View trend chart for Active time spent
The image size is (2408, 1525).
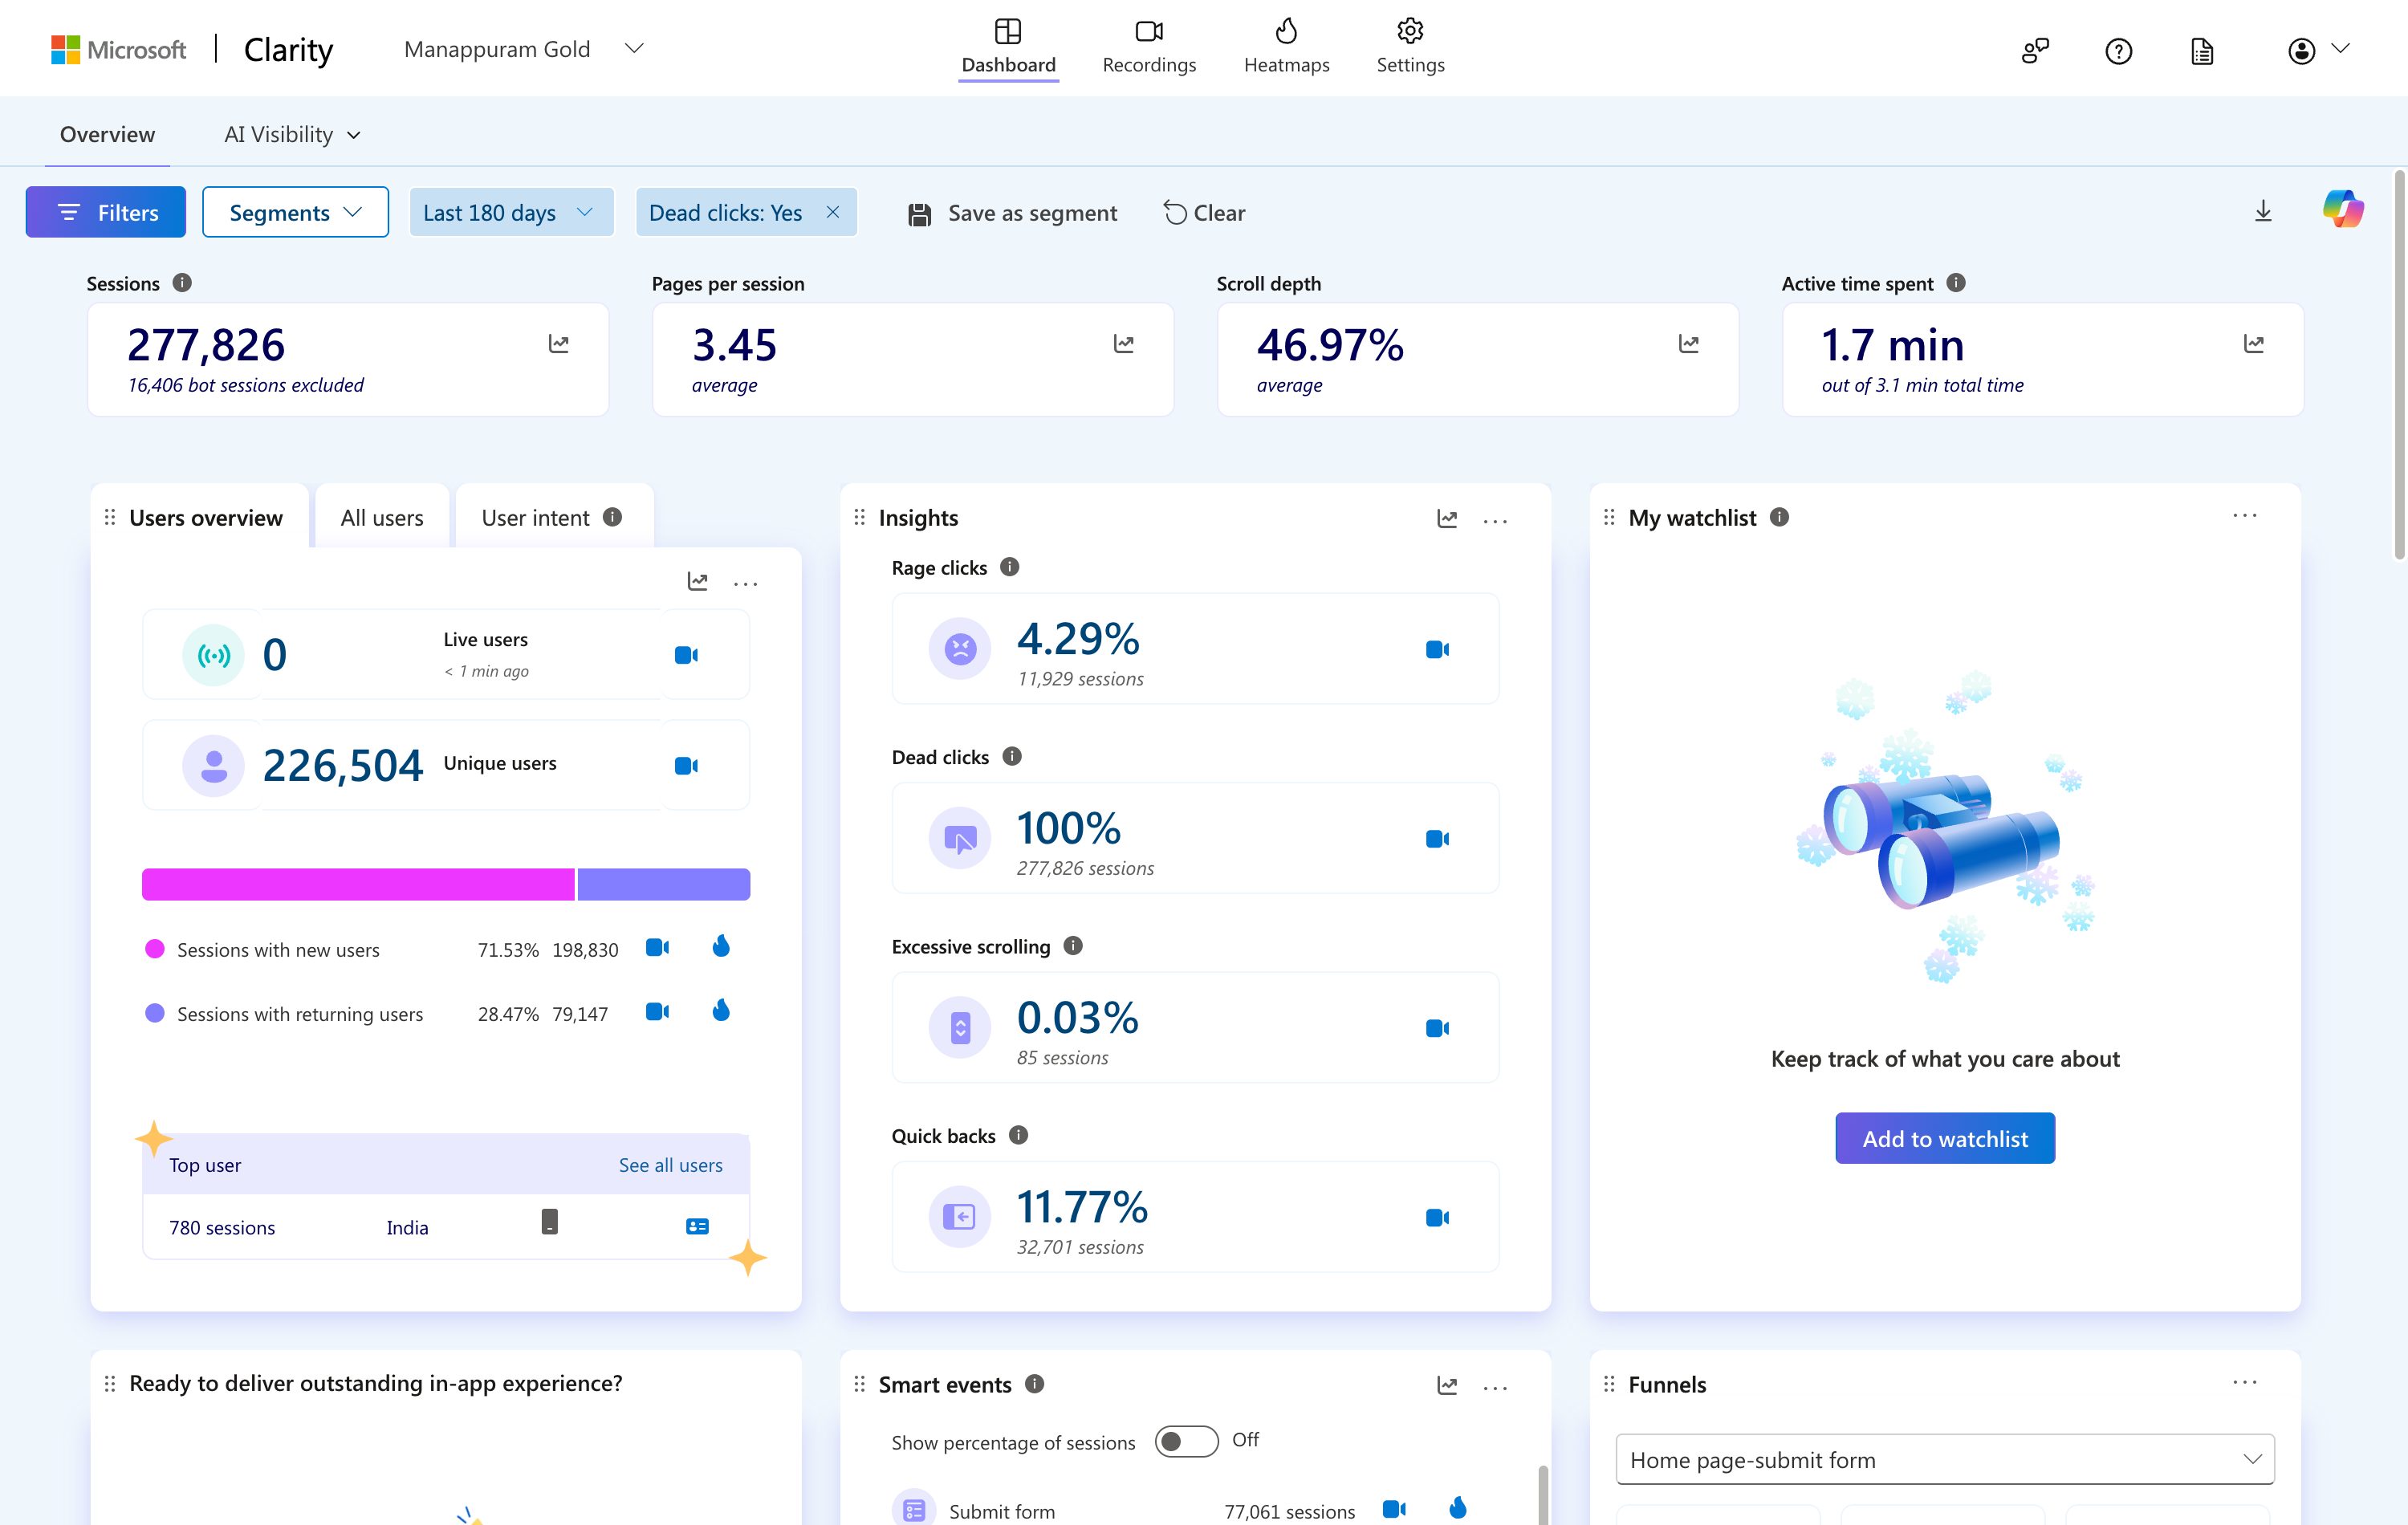[2254, 344]
